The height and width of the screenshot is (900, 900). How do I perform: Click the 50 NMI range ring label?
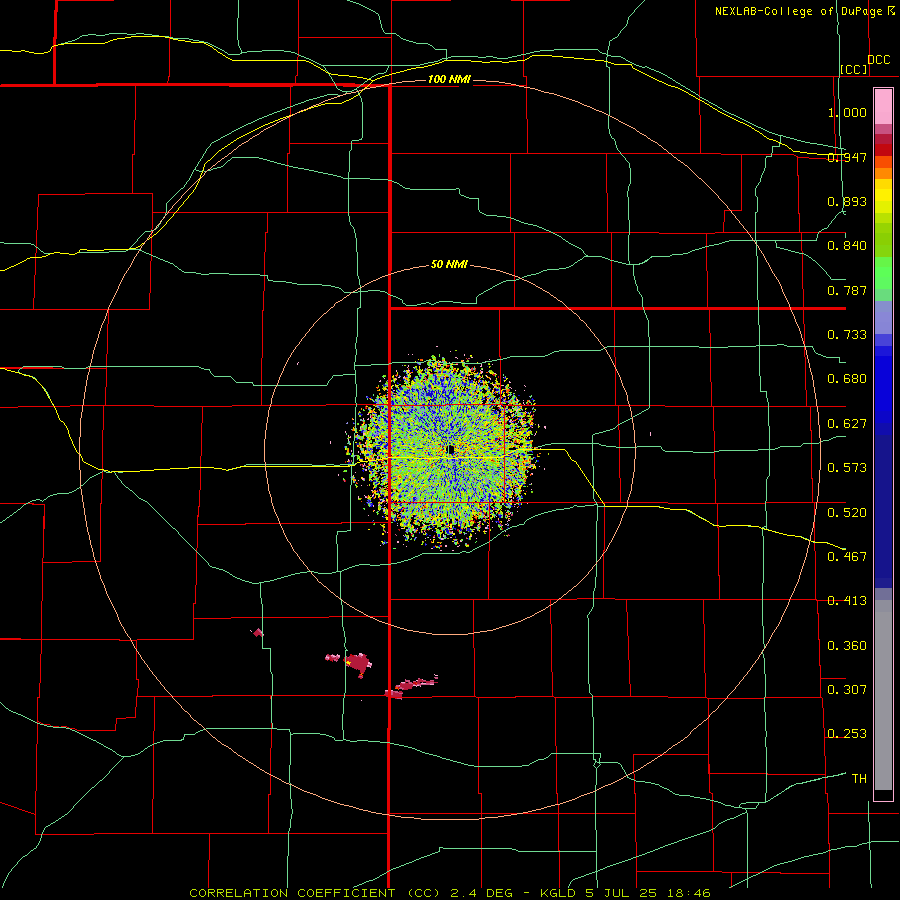point(449,264)
